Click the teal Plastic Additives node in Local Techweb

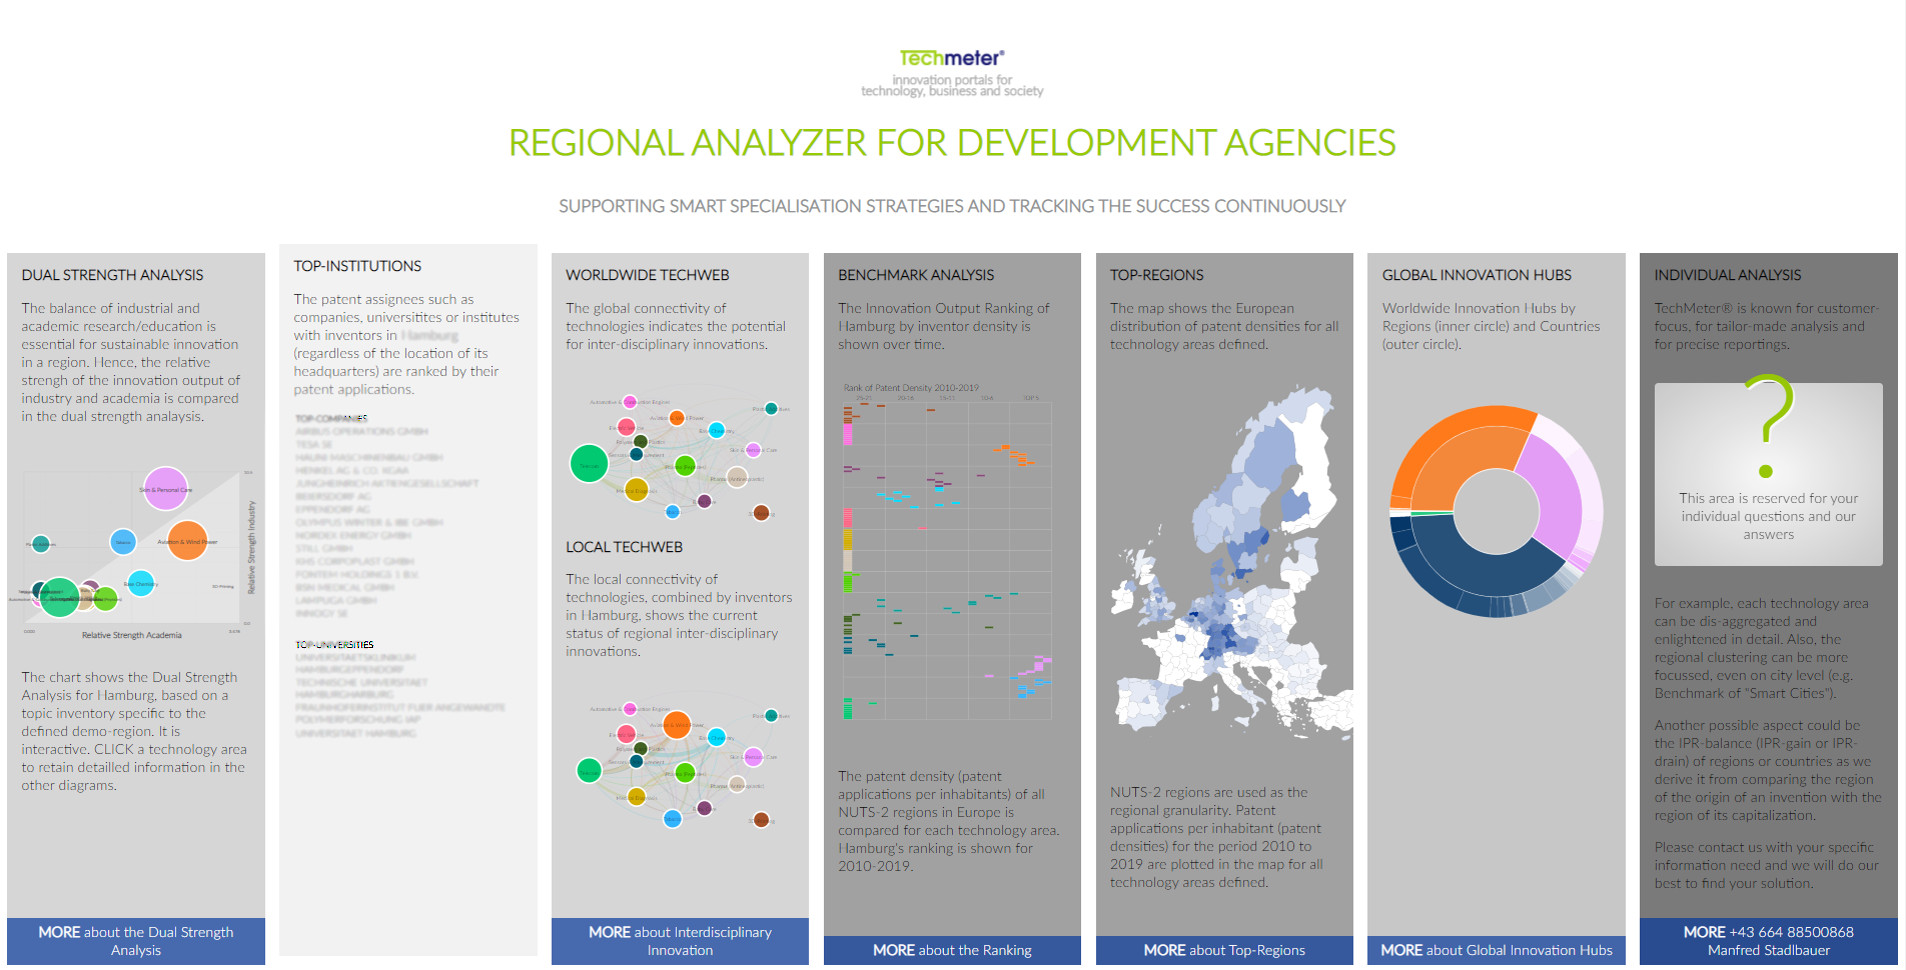point(771,715)
